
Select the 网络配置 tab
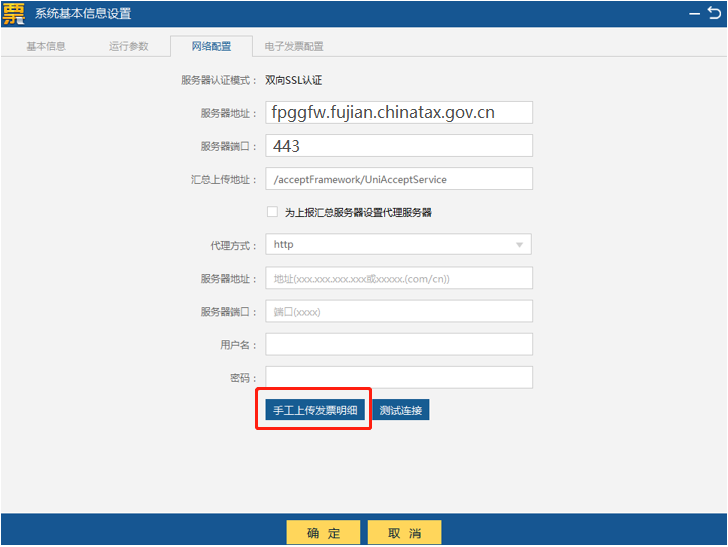click(211, 46)
